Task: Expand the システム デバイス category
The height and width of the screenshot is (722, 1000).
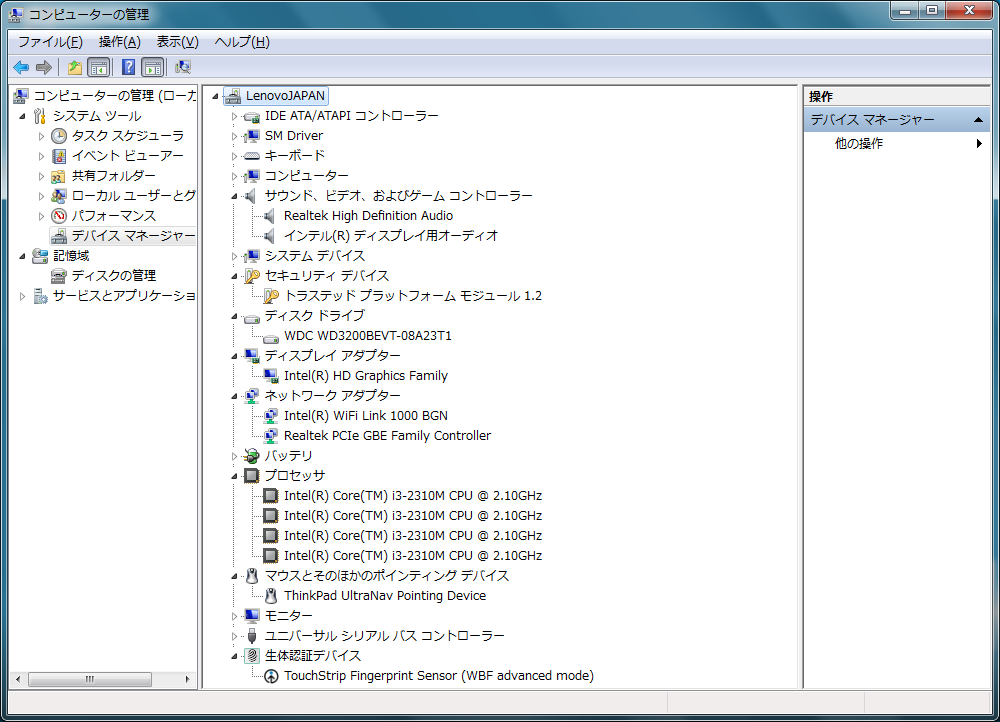Action: pyautogui.click(x=234, y=256)
